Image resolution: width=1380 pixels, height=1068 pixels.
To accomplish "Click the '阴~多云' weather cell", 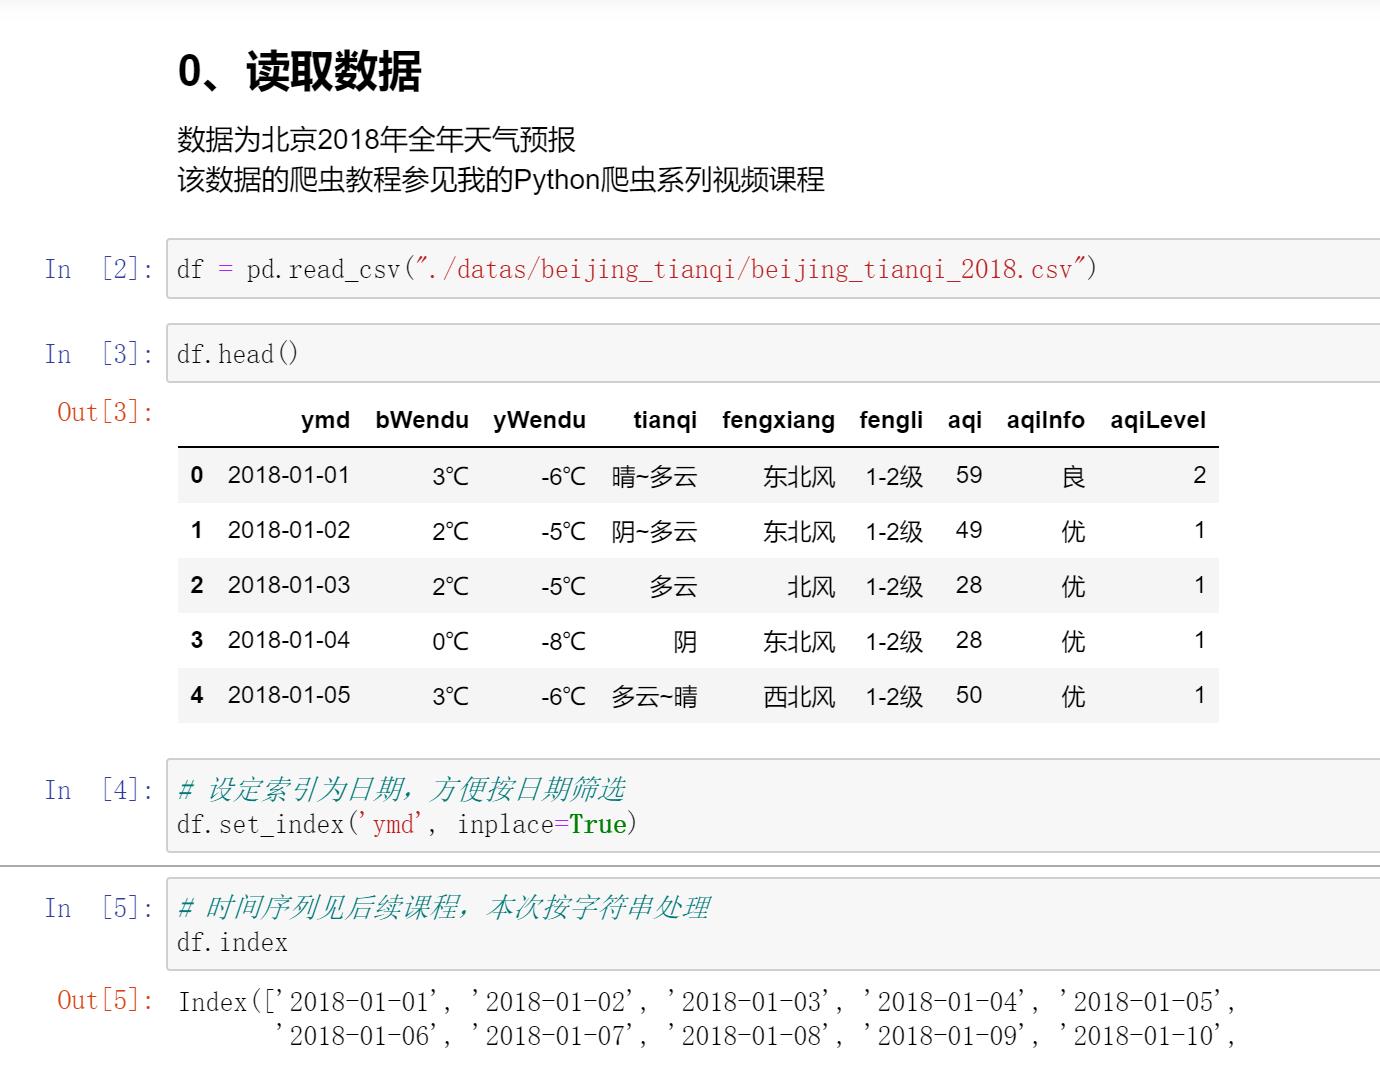I will pyautogui.click(x=654, y=531).
